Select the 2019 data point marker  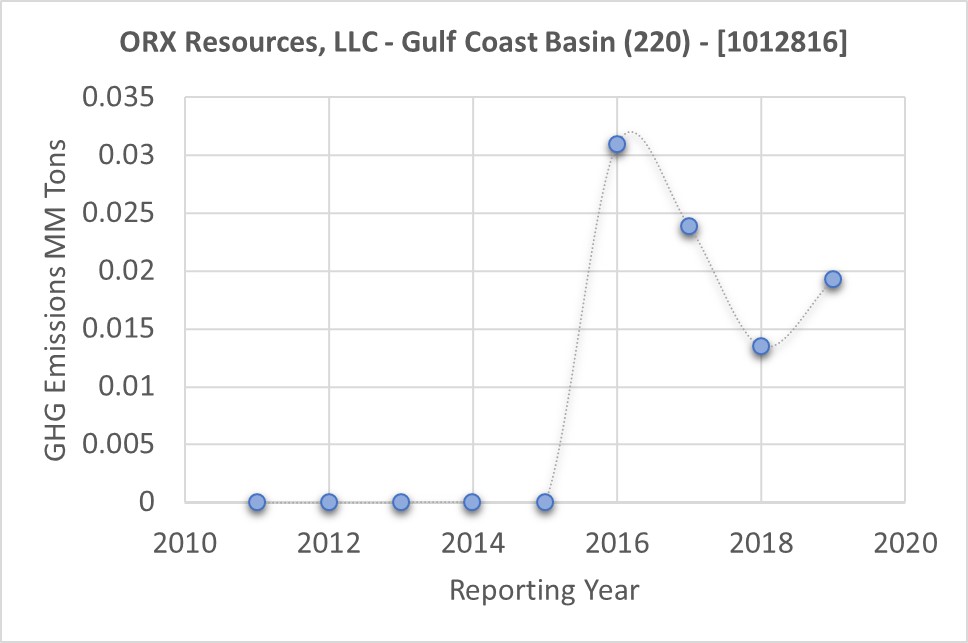pos(833,279)
